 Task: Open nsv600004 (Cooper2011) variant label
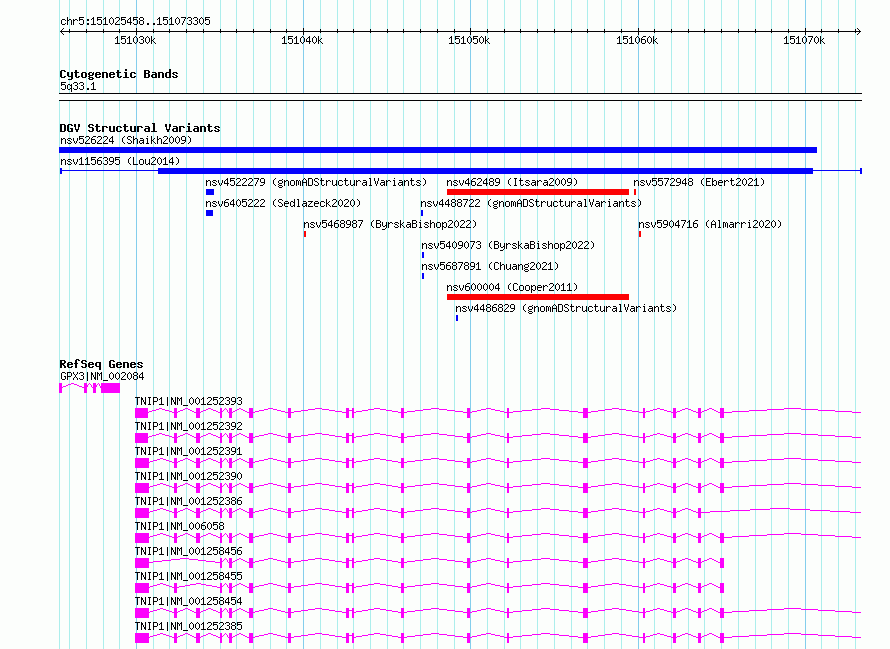[x=512, y=287]
